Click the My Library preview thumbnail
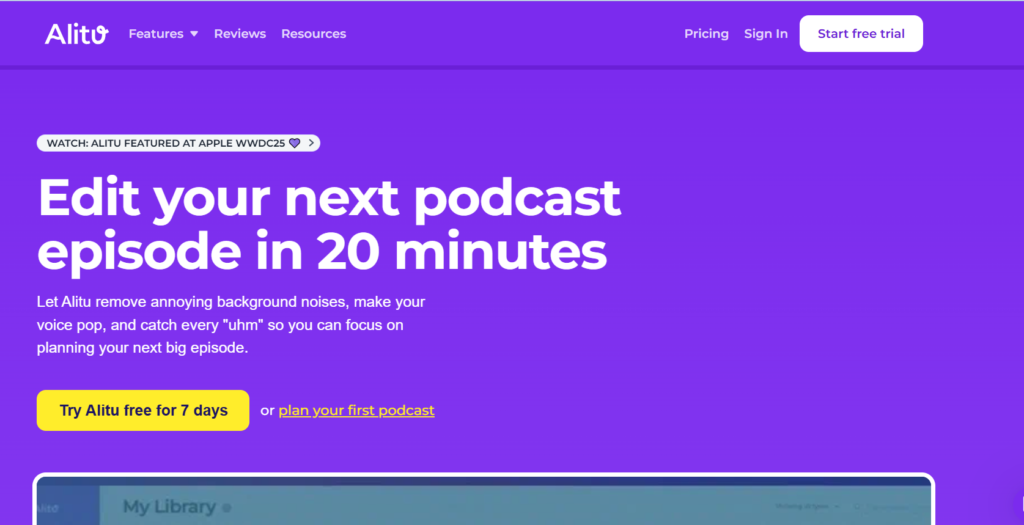1024x525 pixels. pos(483,500)
